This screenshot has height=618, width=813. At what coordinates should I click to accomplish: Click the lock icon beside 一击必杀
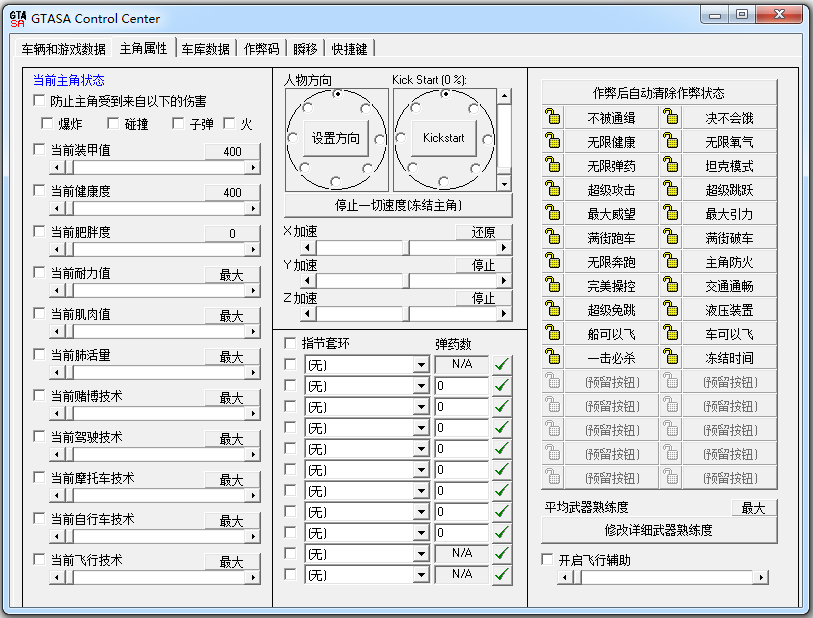coord(552,358)
